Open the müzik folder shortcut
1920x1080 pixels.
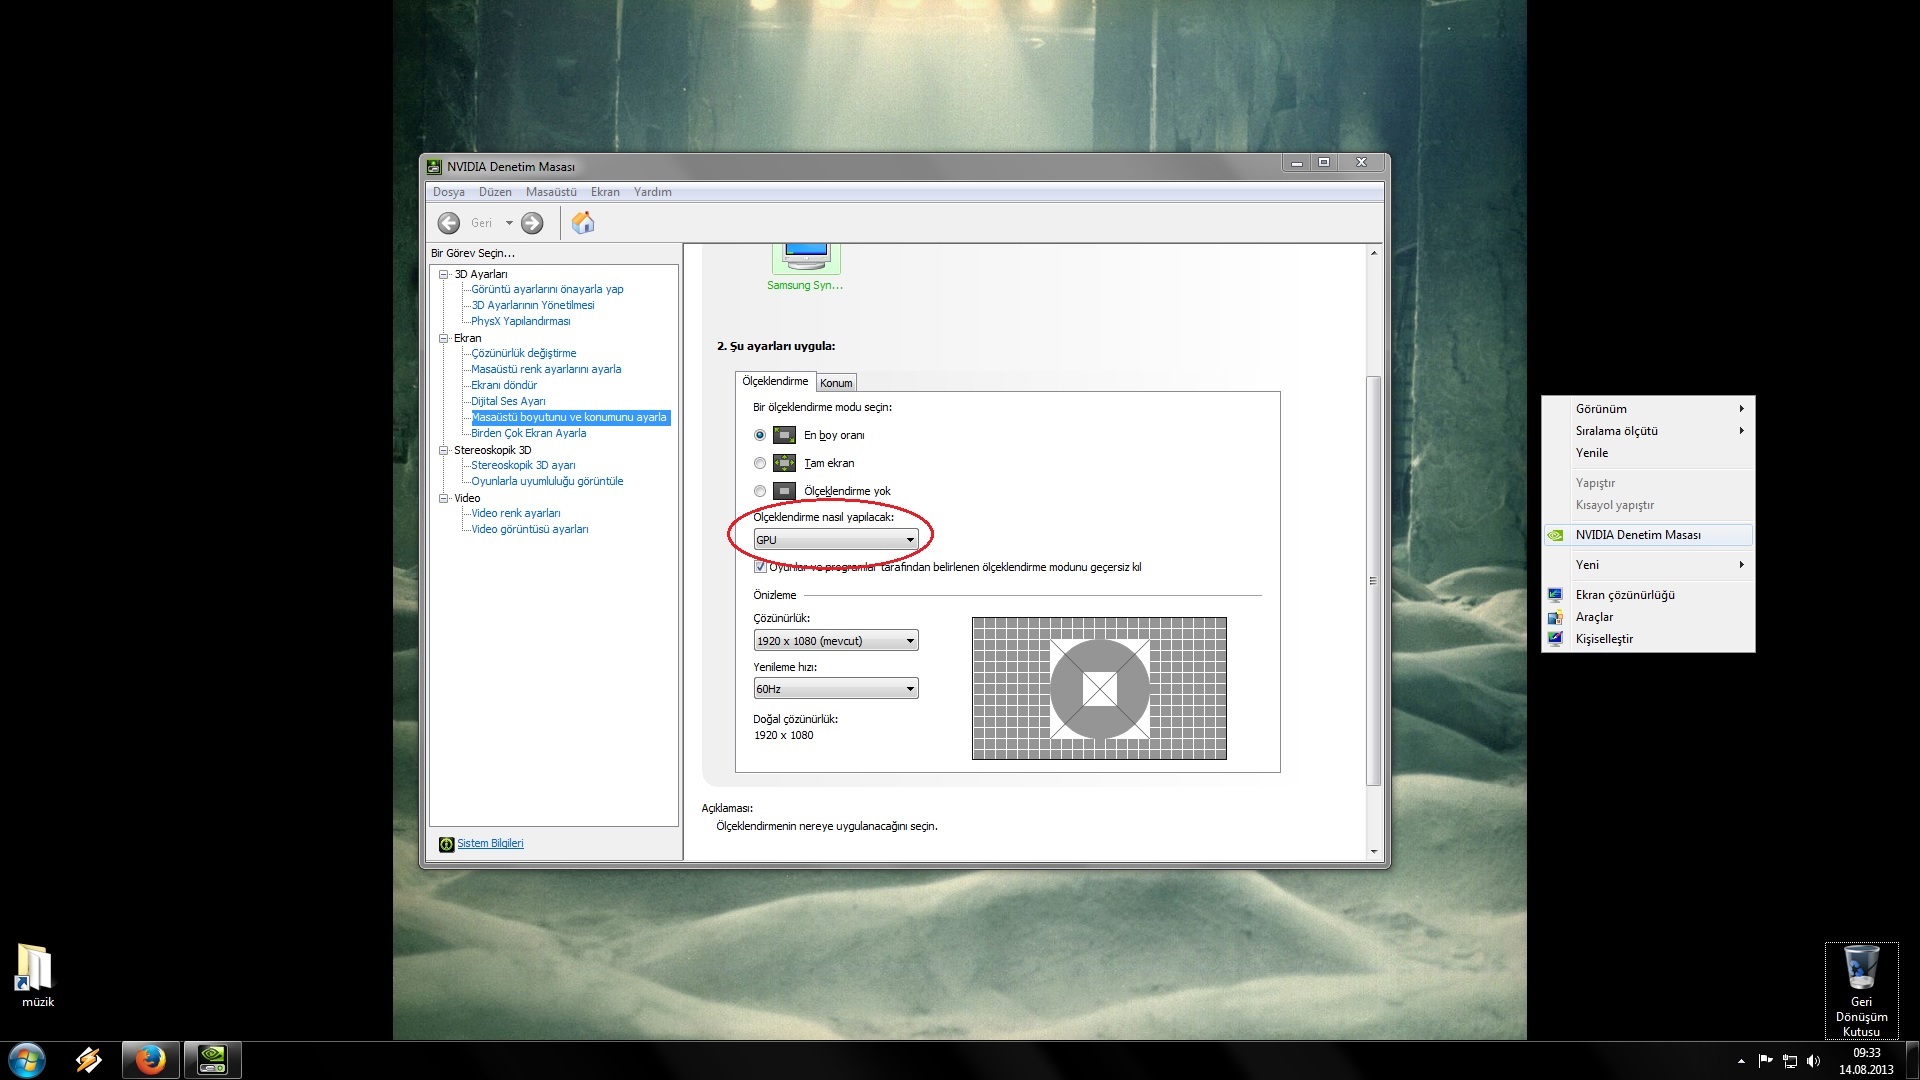pos(37,976)
